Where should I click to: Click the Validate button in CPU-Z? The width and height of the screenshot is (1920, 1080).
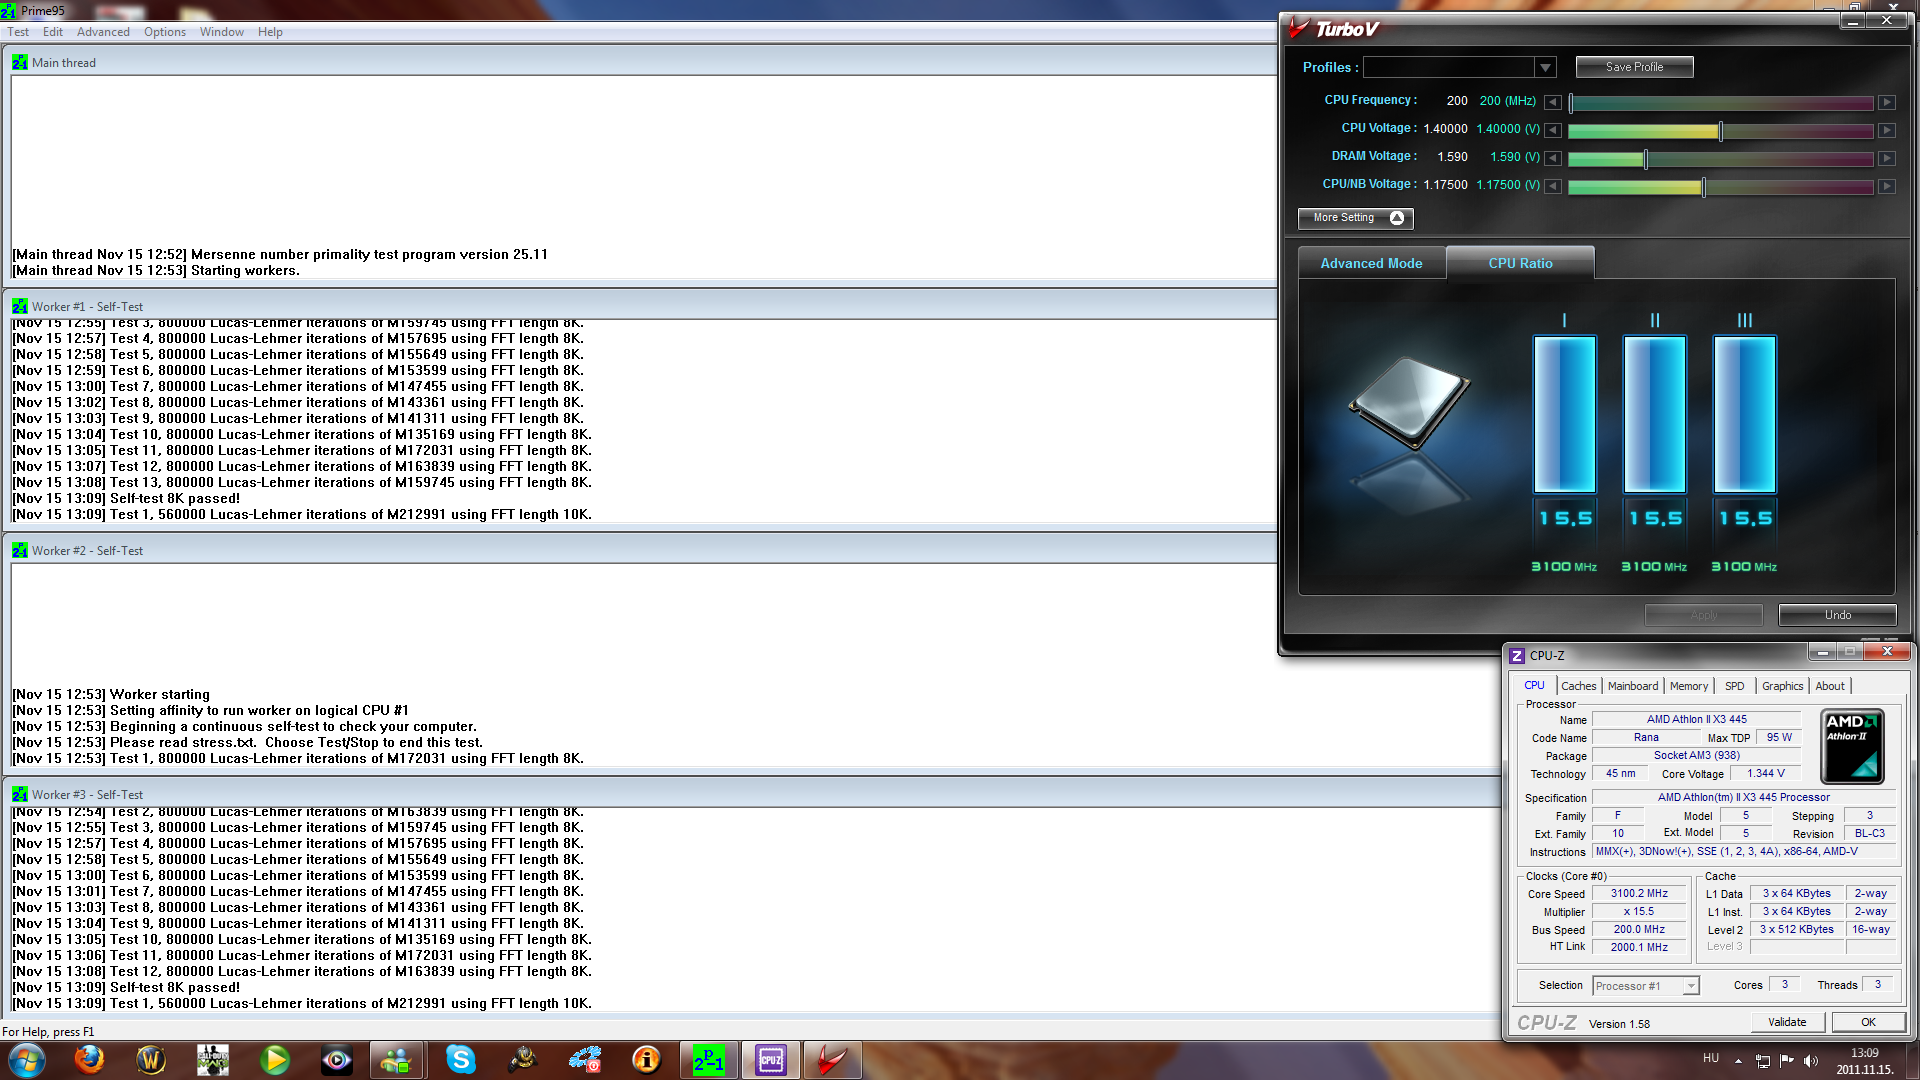point(1787,1022)
